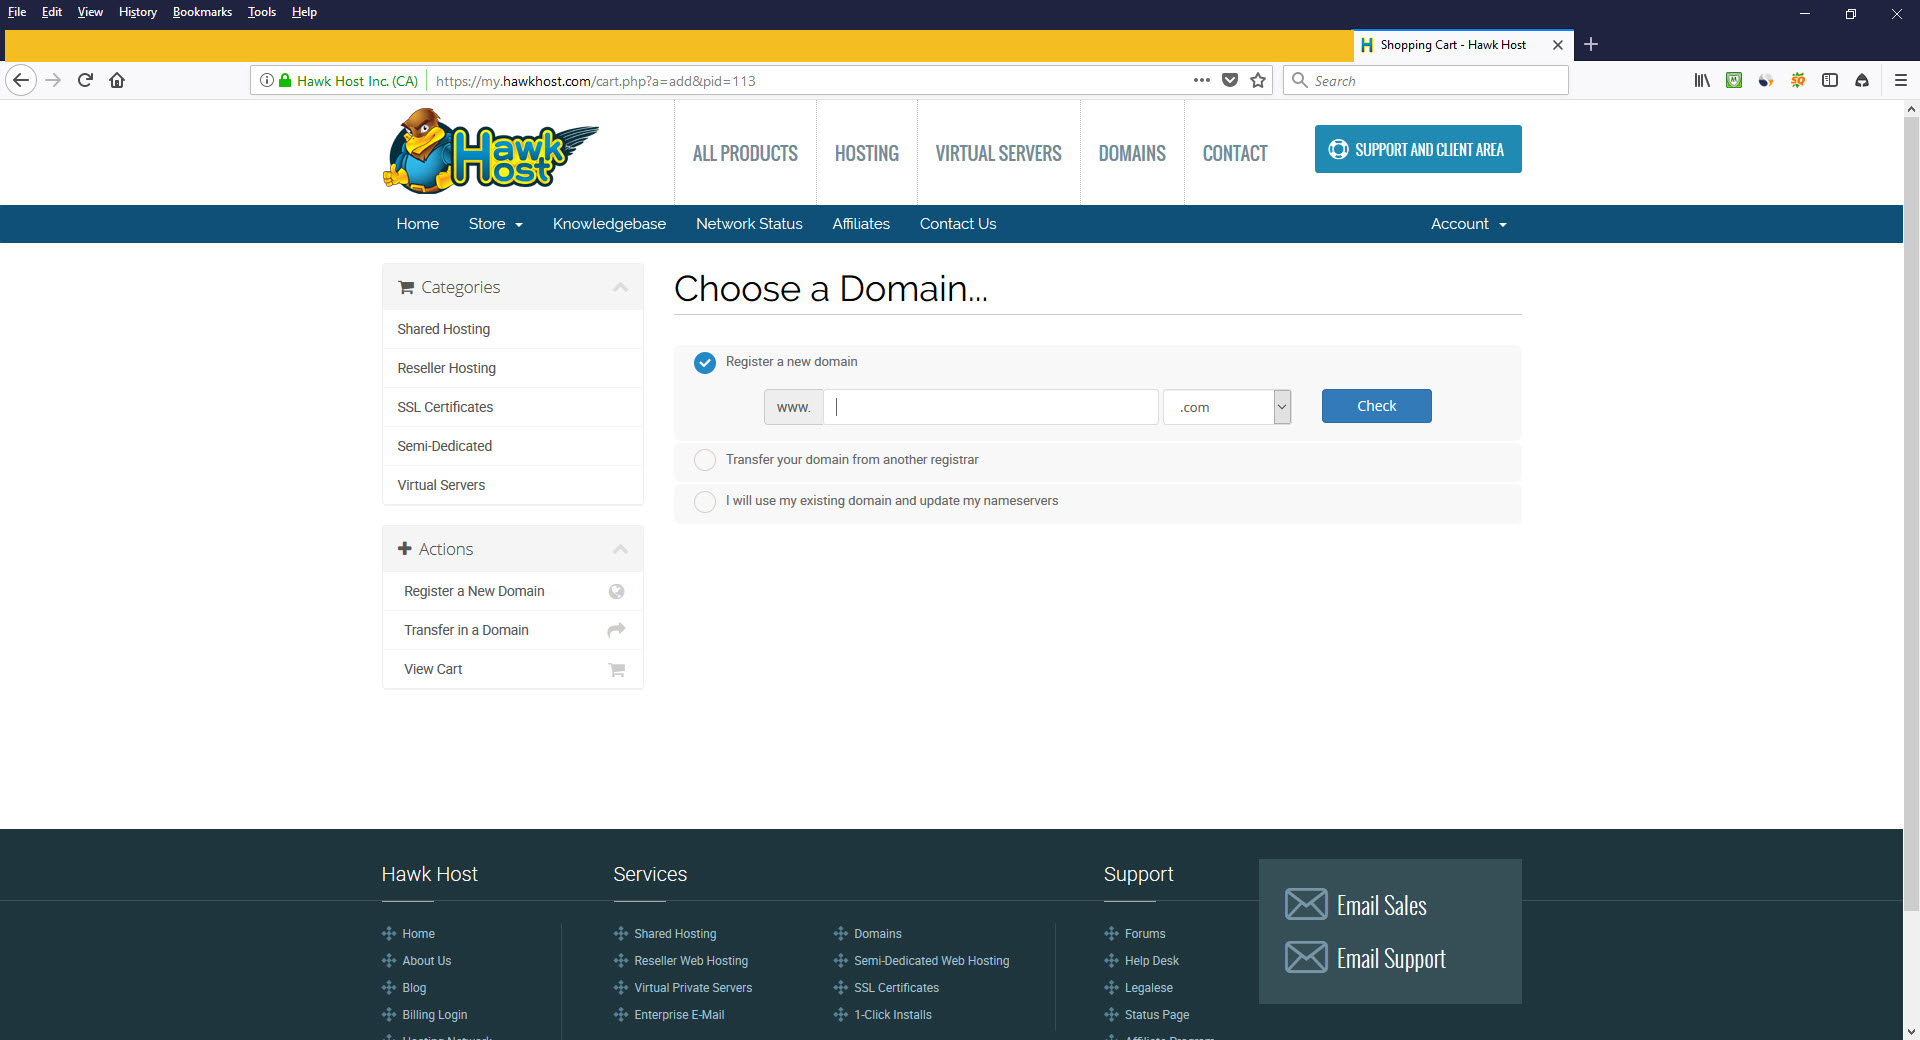Open the Firefox hamburger menu
This screenshot has width=1920, height=1040.
click(1900, 80)
